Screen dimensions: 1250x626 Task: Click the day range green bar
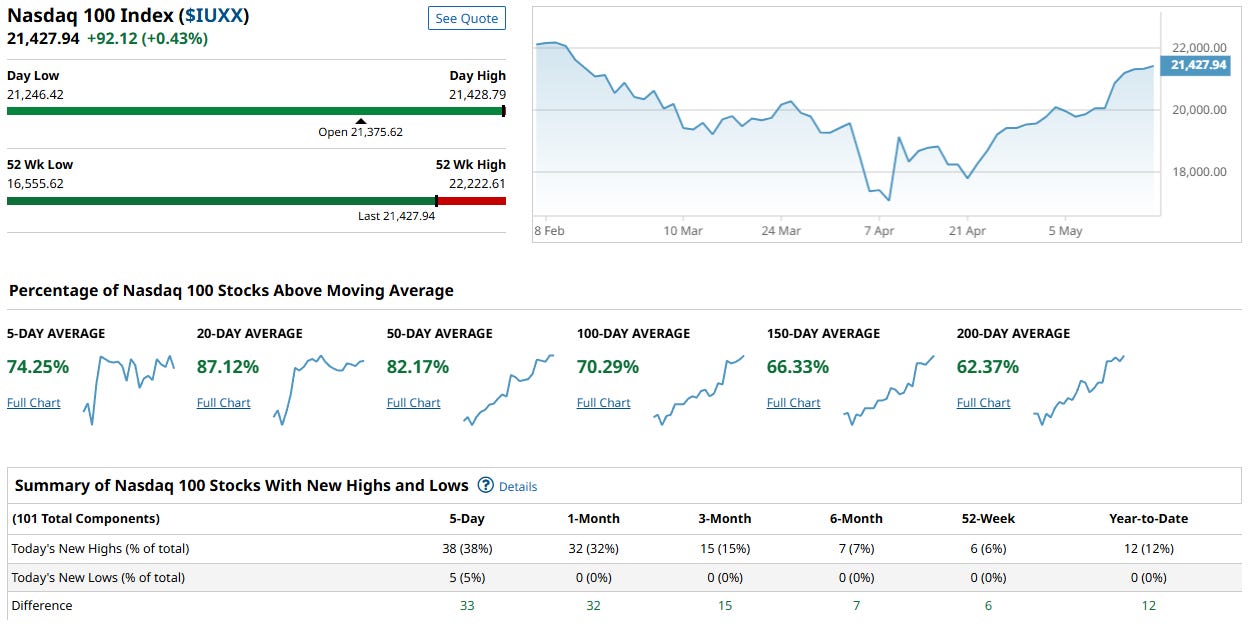tap(255, 111)
